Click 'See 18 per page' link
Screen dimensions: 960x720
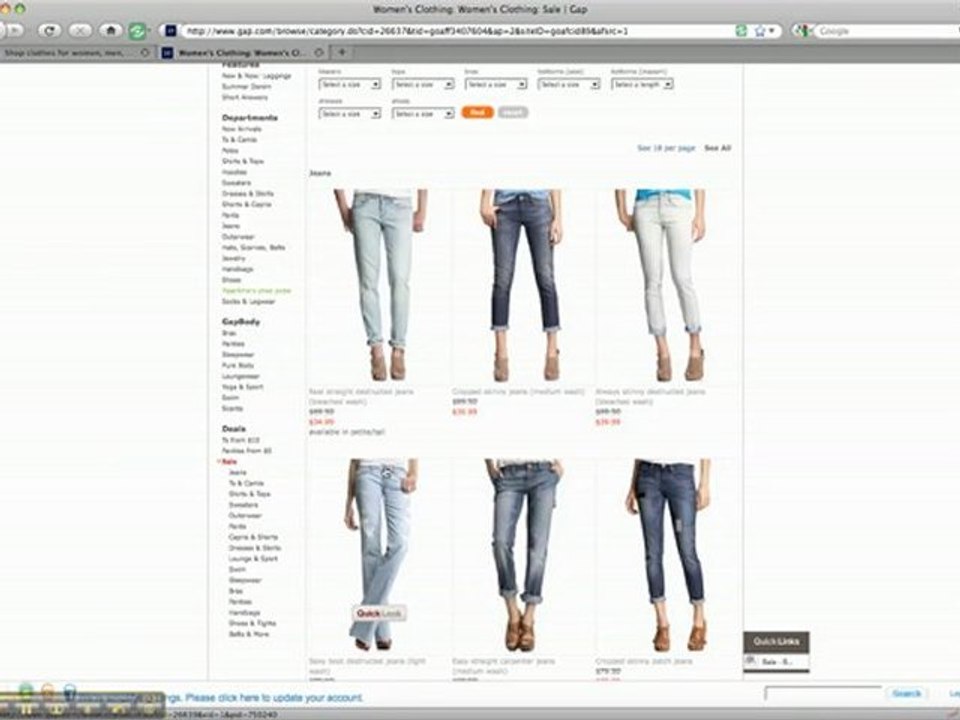(666, 148)
